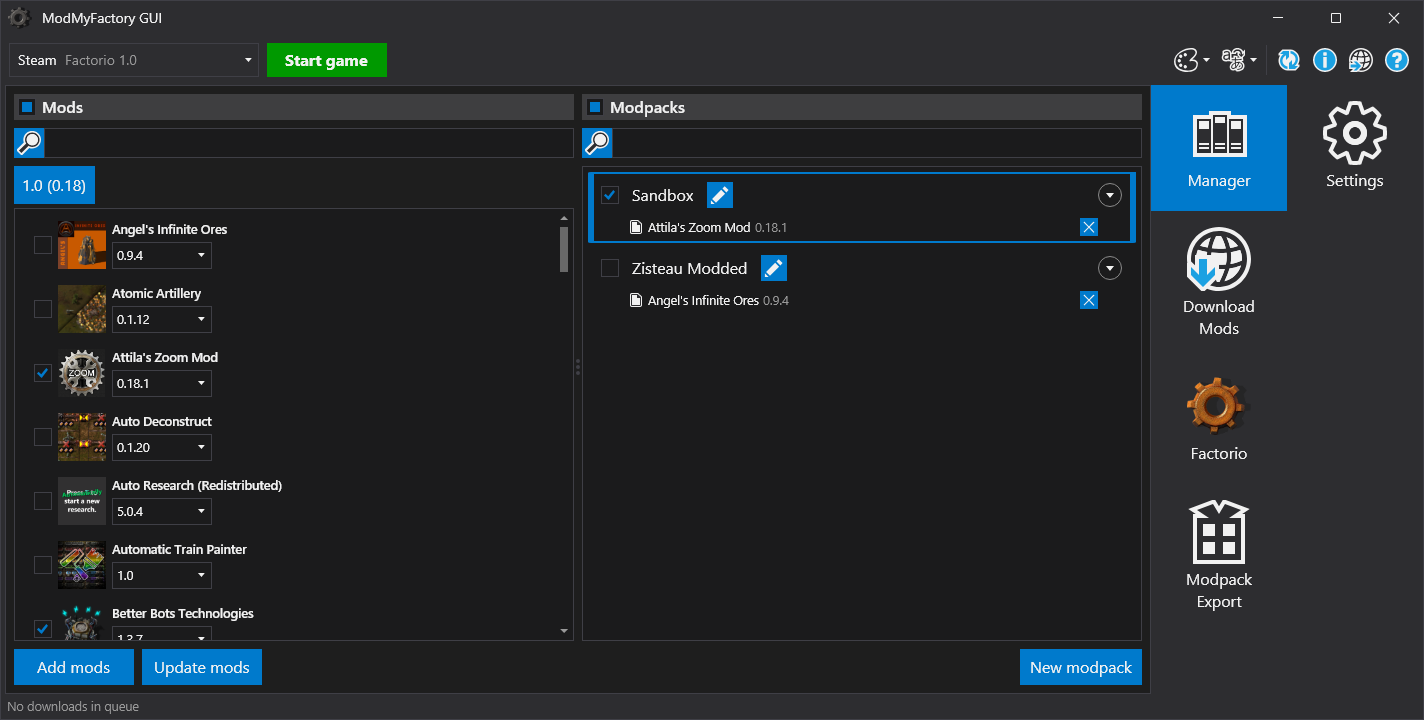Rename the Sandbox modpack with pencil icon
Viewport: 1424px width, 720px height.
(x=720, y=195)
